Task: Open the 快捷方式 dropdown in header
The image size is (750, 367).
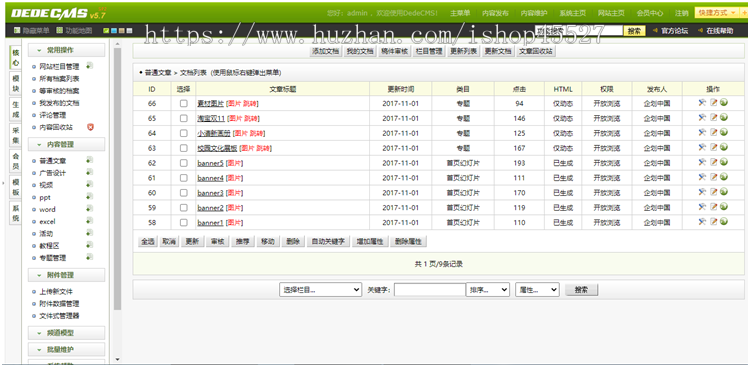Action: pos(716,13)
